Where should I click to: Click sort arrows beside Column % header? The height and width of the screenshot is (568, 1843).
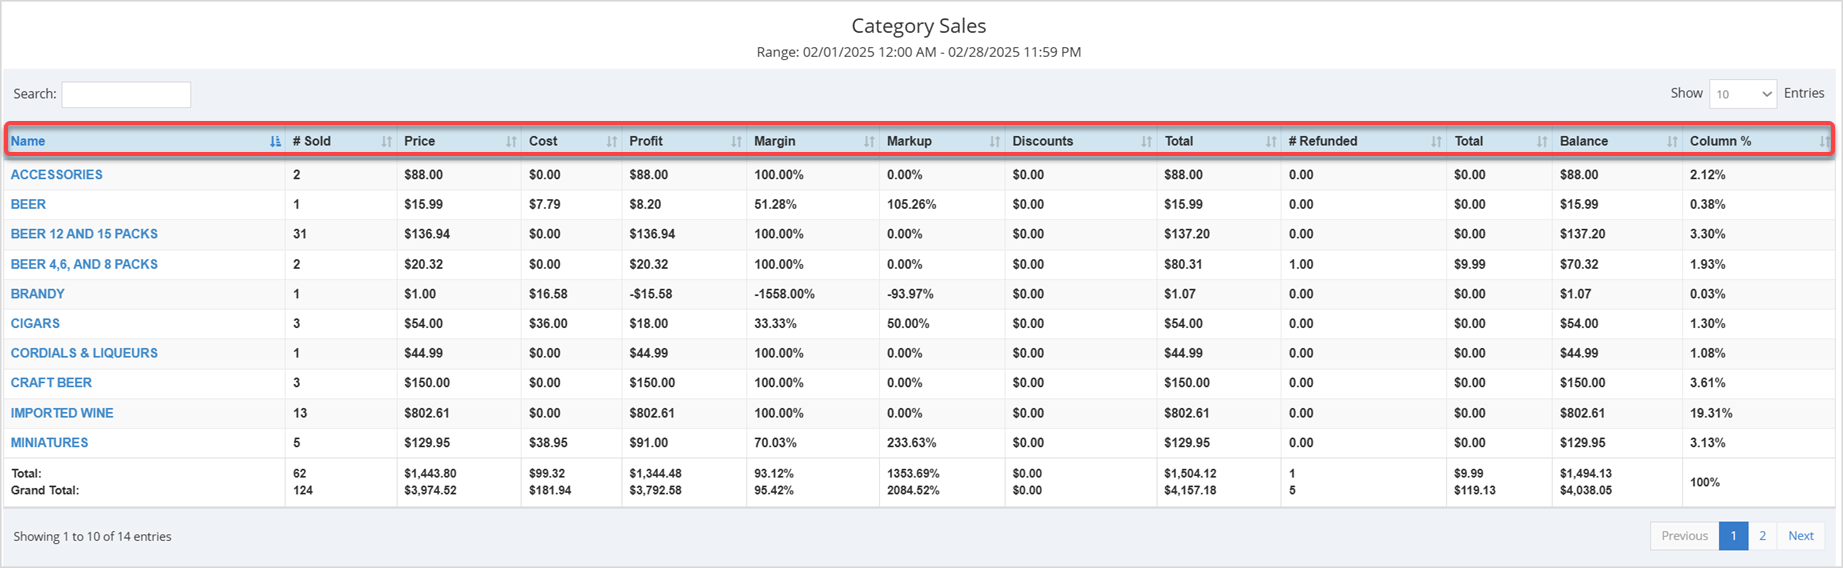1823,141
